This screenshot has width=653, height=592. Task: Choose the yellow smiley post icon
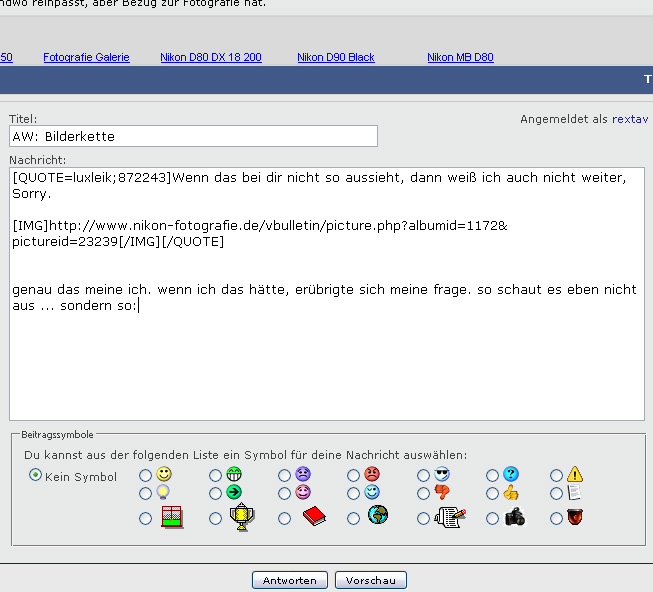(164, 474)
